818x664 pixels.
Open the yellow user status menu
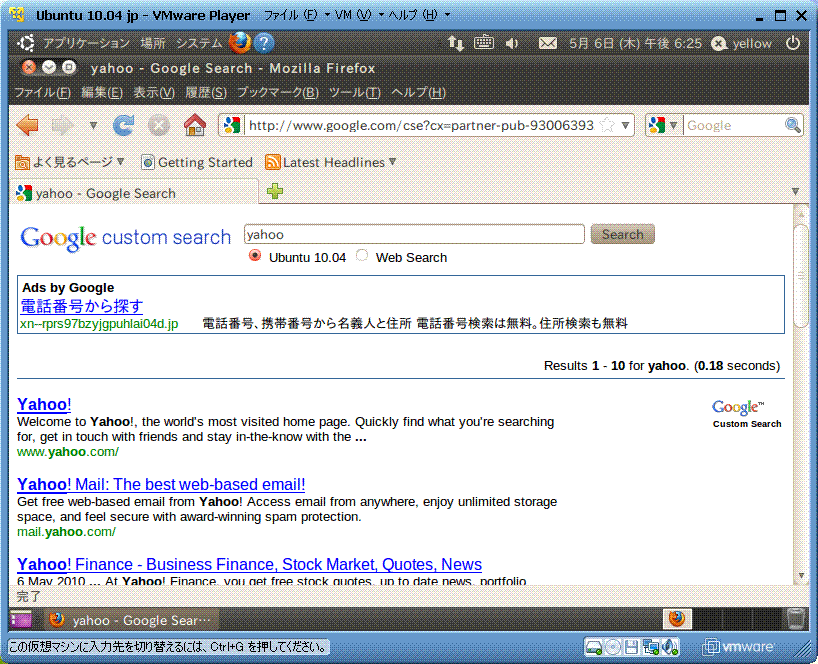click(741, 43)
